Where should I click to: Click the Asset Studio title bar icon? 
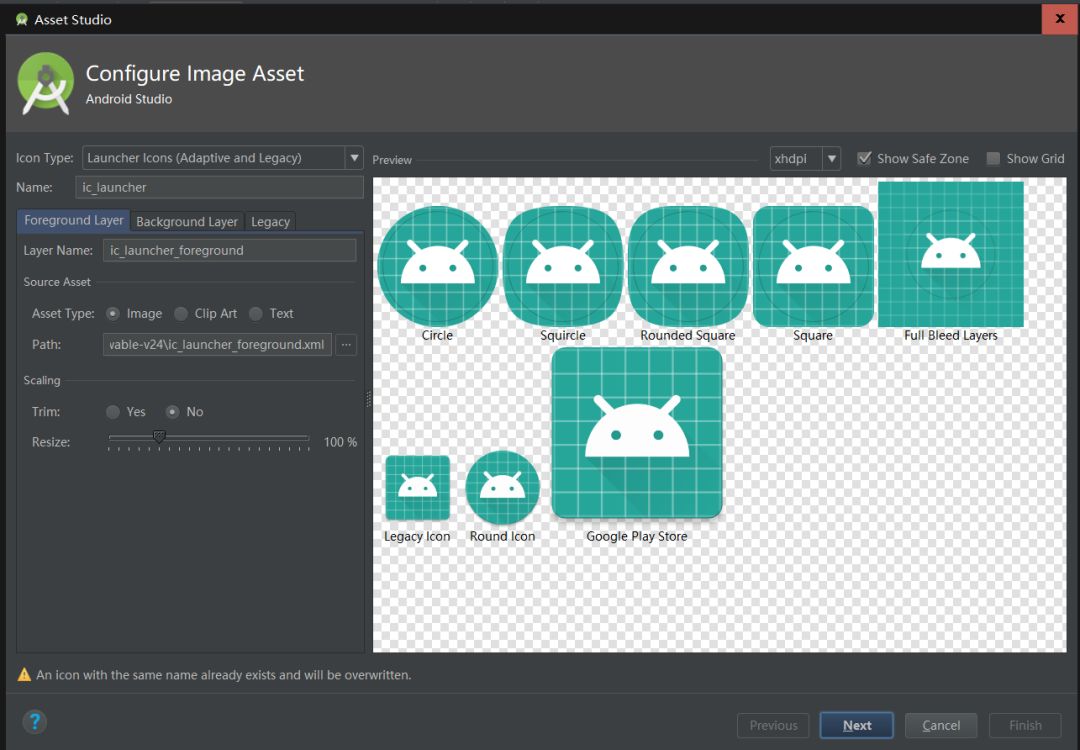click(x=22, y=19)
